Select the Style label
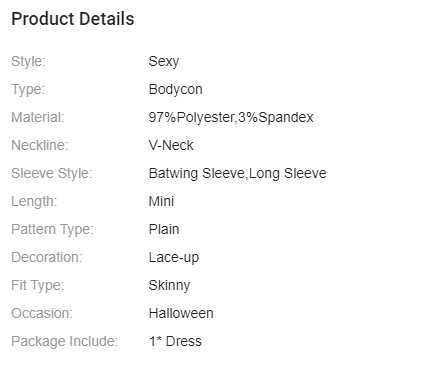Image resolution: width=424 pixels, height=379 pixels. tap(28, 61)
